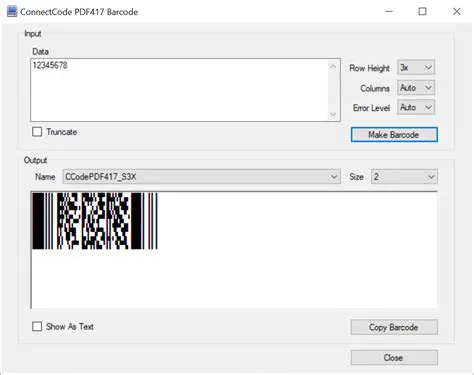Enable the Truncate checkbox
Screen dimensions: 474x375
(x=37, y=132)
